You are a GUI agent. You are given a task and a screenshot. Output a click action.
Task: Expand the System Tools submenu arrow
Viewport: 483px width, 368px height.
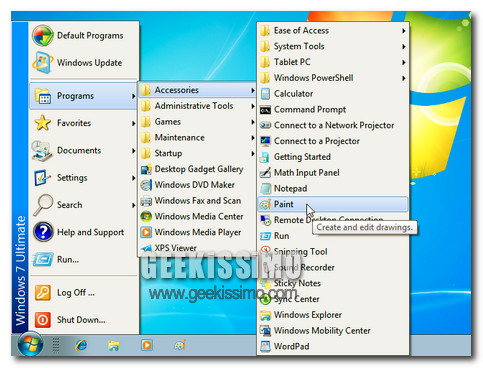[x=404, y=47]
